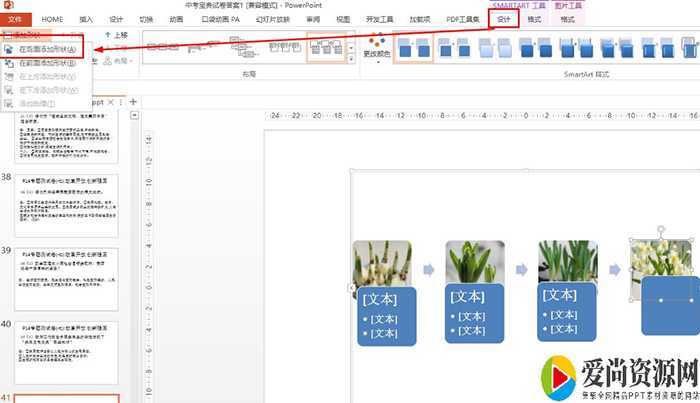Switch to SmartArt 设计 tab

(x=503, y=19)
